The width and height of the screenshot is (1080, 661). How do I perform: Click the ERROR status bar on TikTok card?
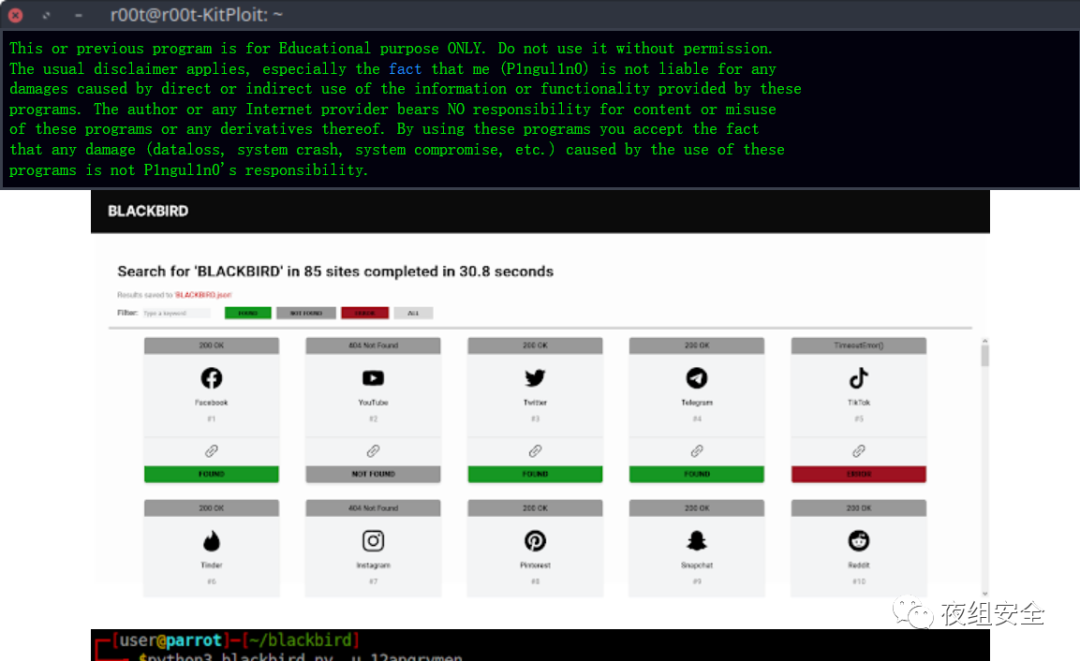[859, 474]
